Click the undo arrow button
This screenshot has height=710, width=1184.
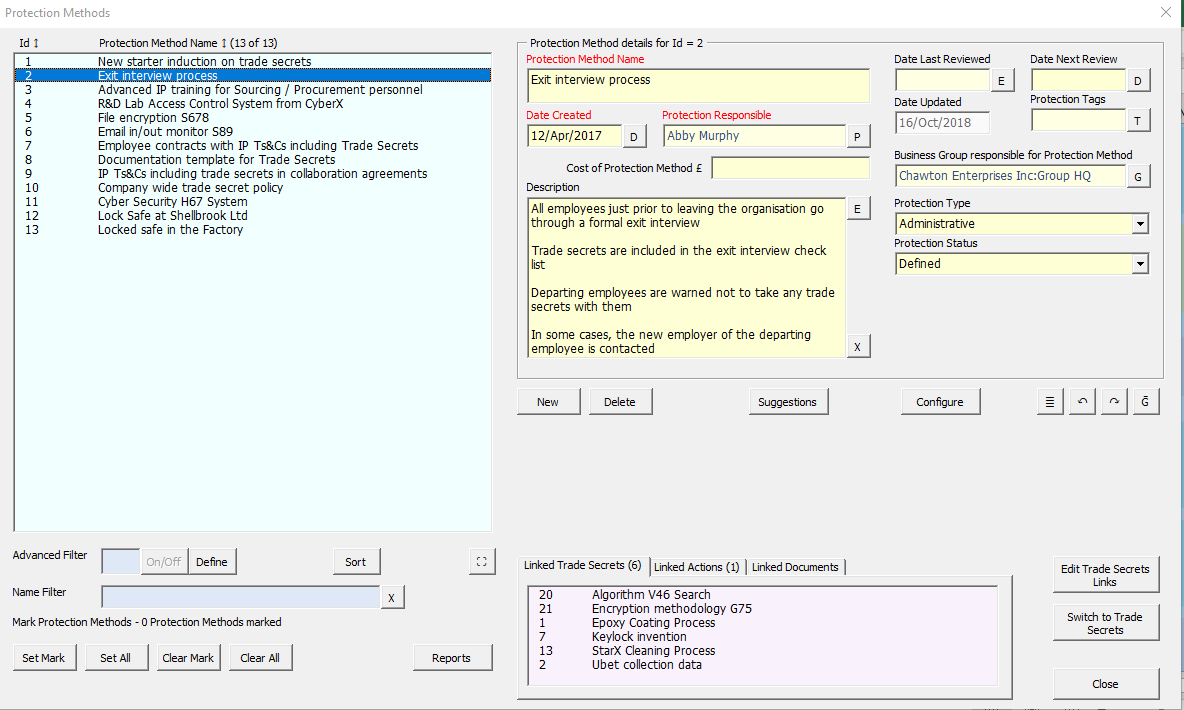click(1081, 402)
